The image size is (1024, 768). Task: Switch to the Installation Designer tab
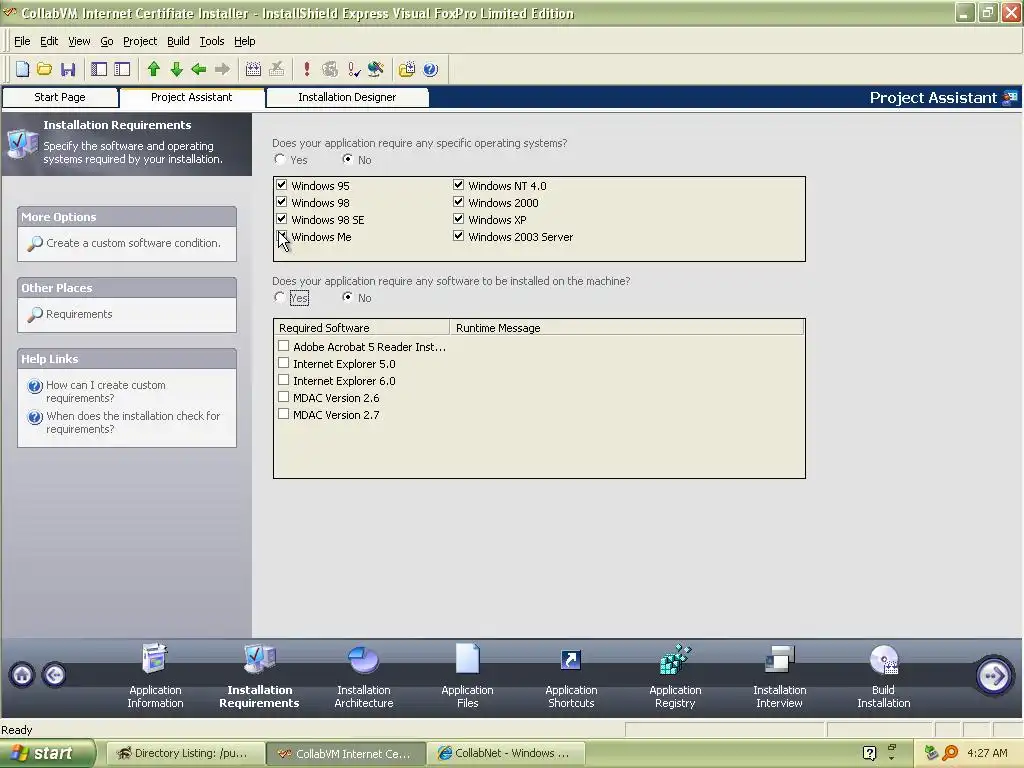click(x=347, y=97)
